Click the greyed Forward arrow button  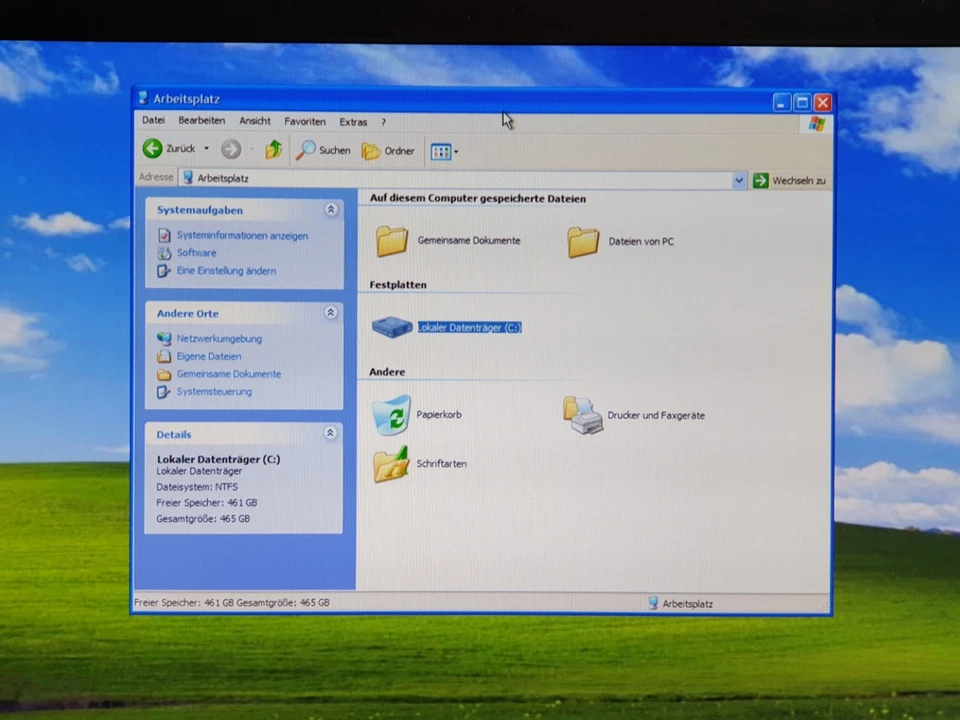pyautogui.click(x=231, y=149)
